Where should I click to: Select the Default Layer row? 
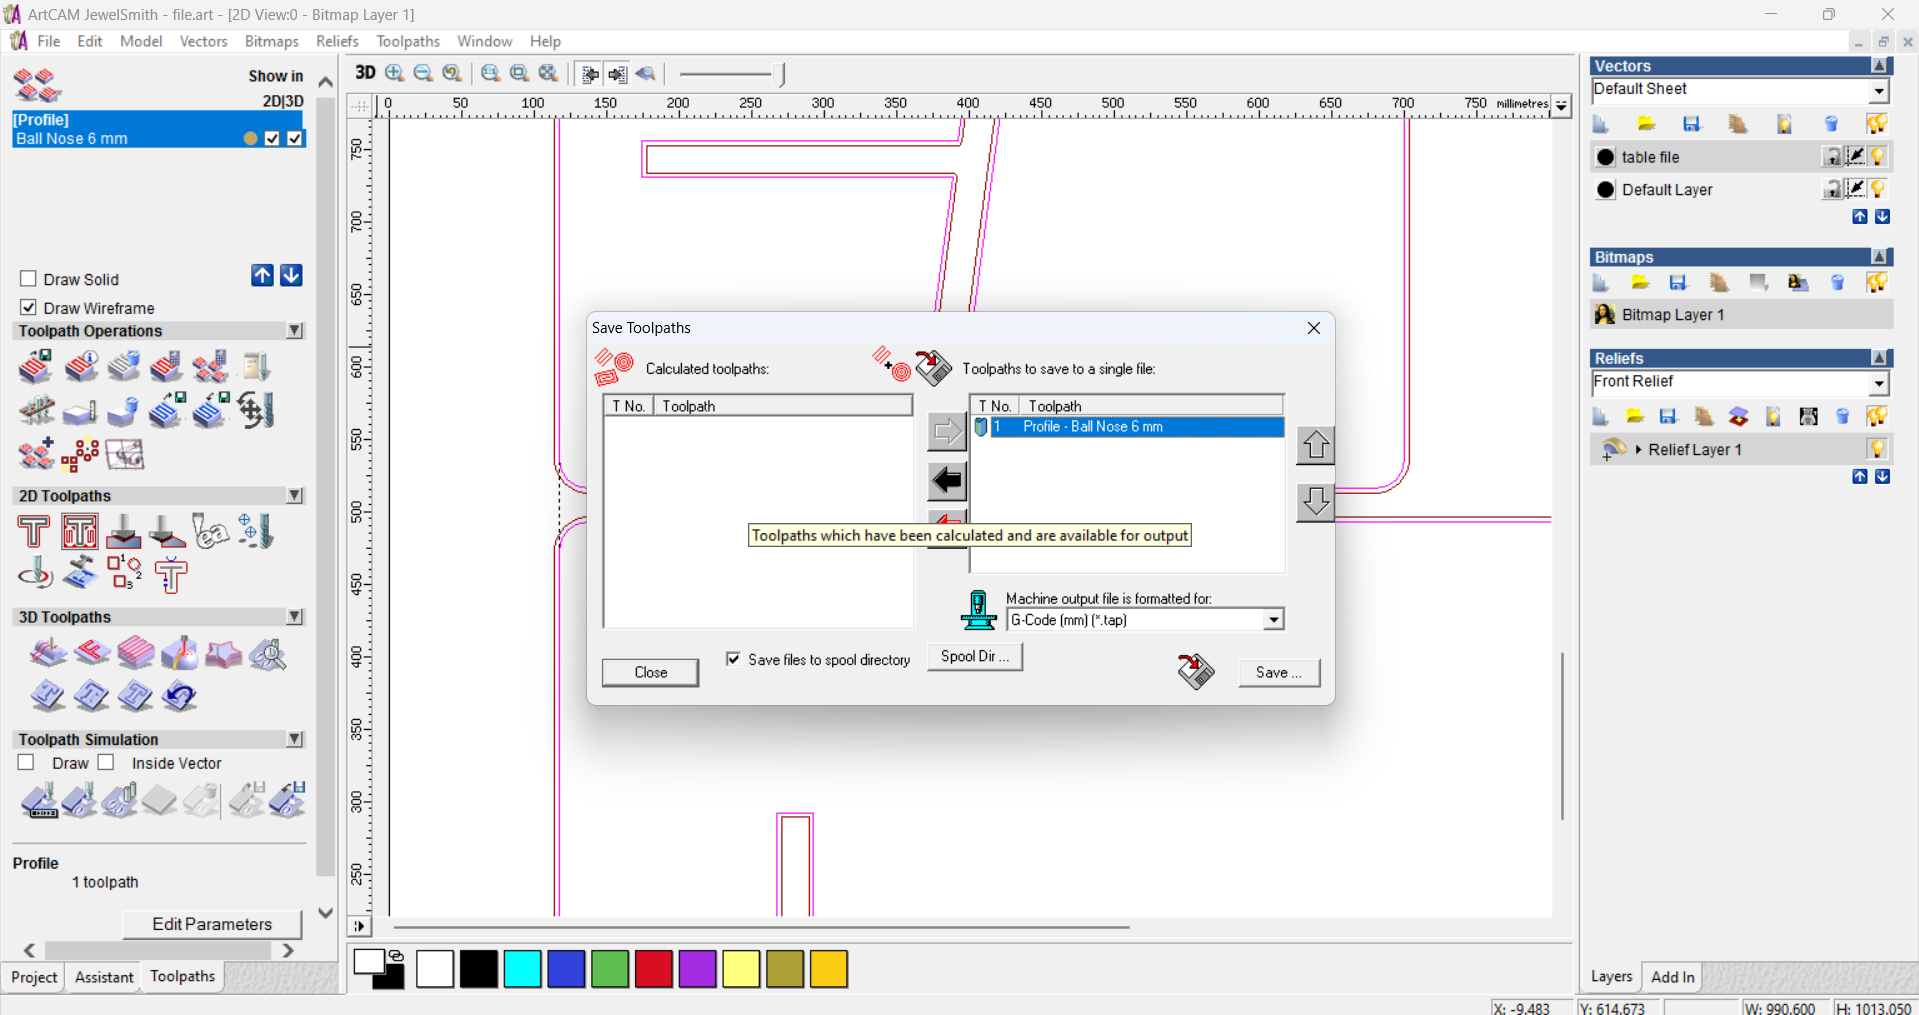(x=1741, y=189)
